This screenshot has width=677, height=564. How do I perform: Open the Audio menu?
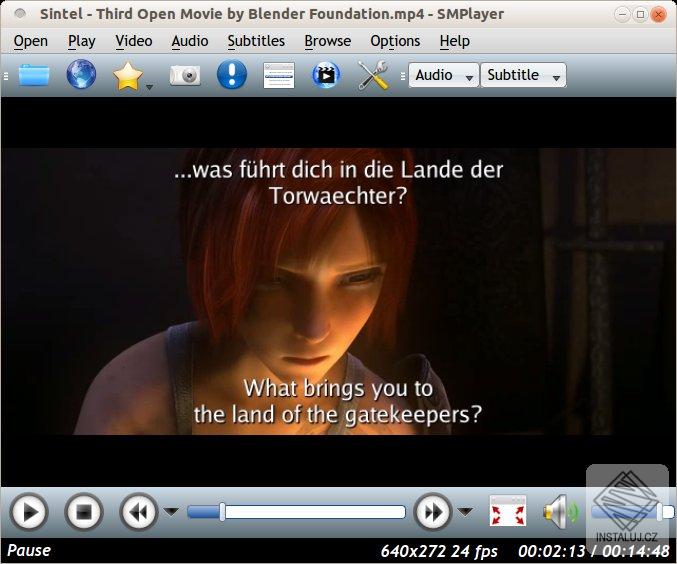pos(190,41)
